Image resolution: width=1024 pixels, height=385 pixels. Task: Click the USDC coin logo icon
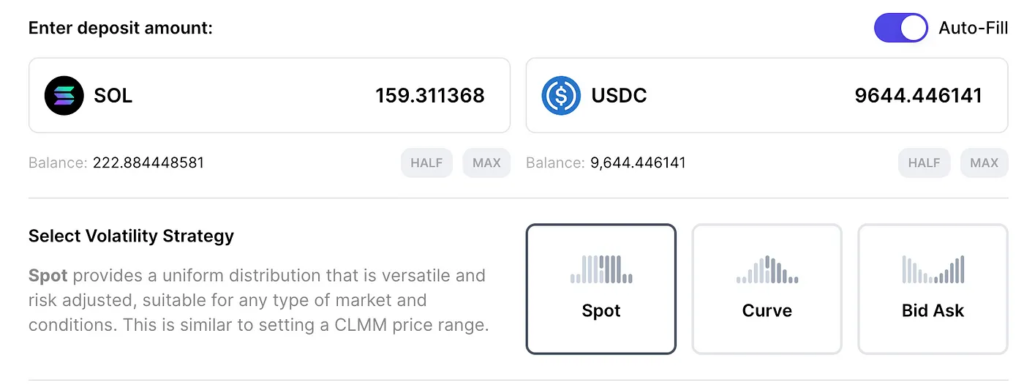tap(561, 96)
